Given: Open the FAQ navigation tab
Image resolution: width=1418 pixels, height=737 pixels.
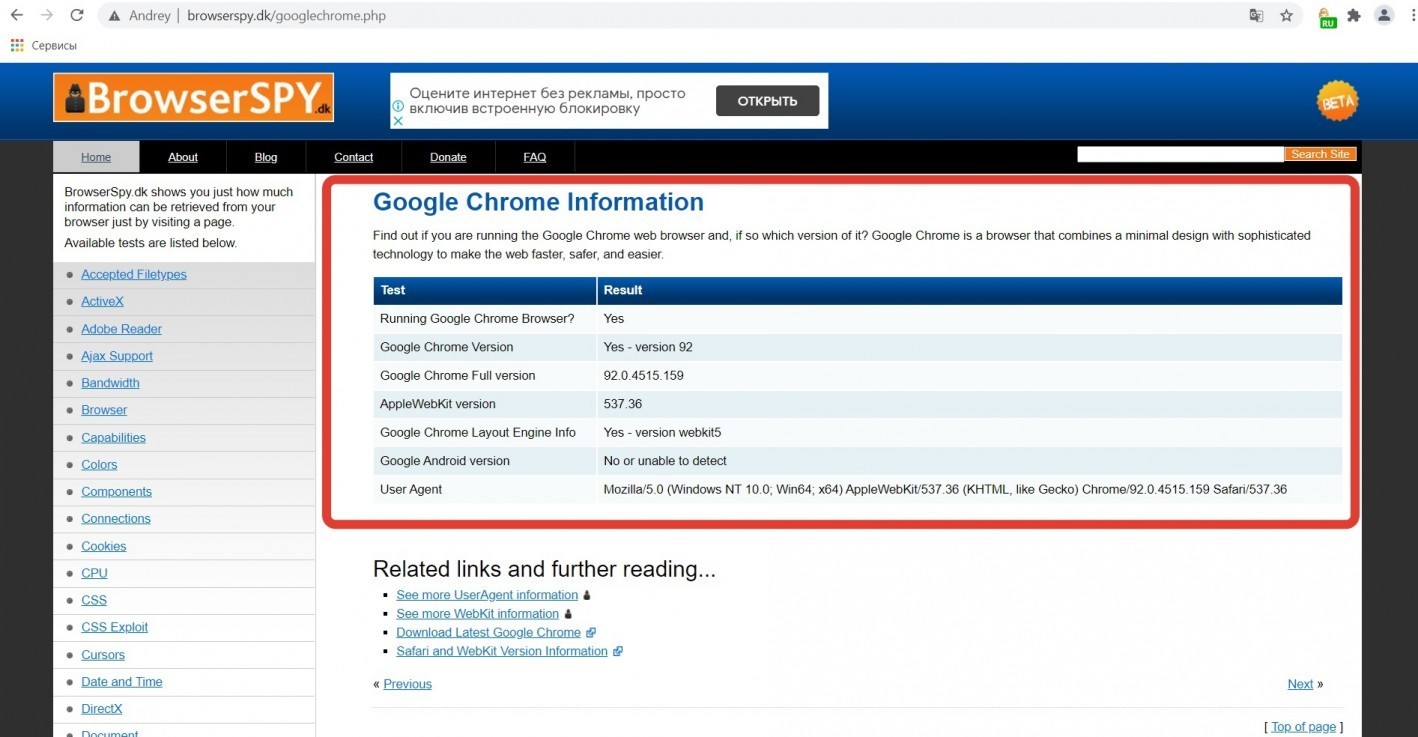Looking at the screenshot, I should point(535,157).
